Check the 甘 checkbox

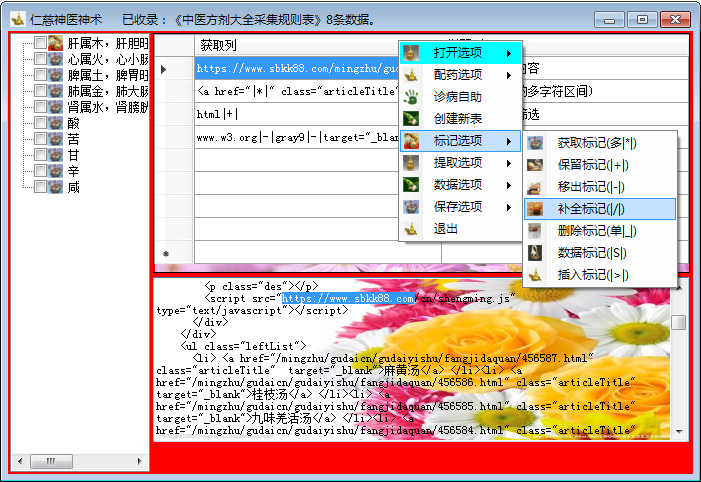(x=40, y=155)
